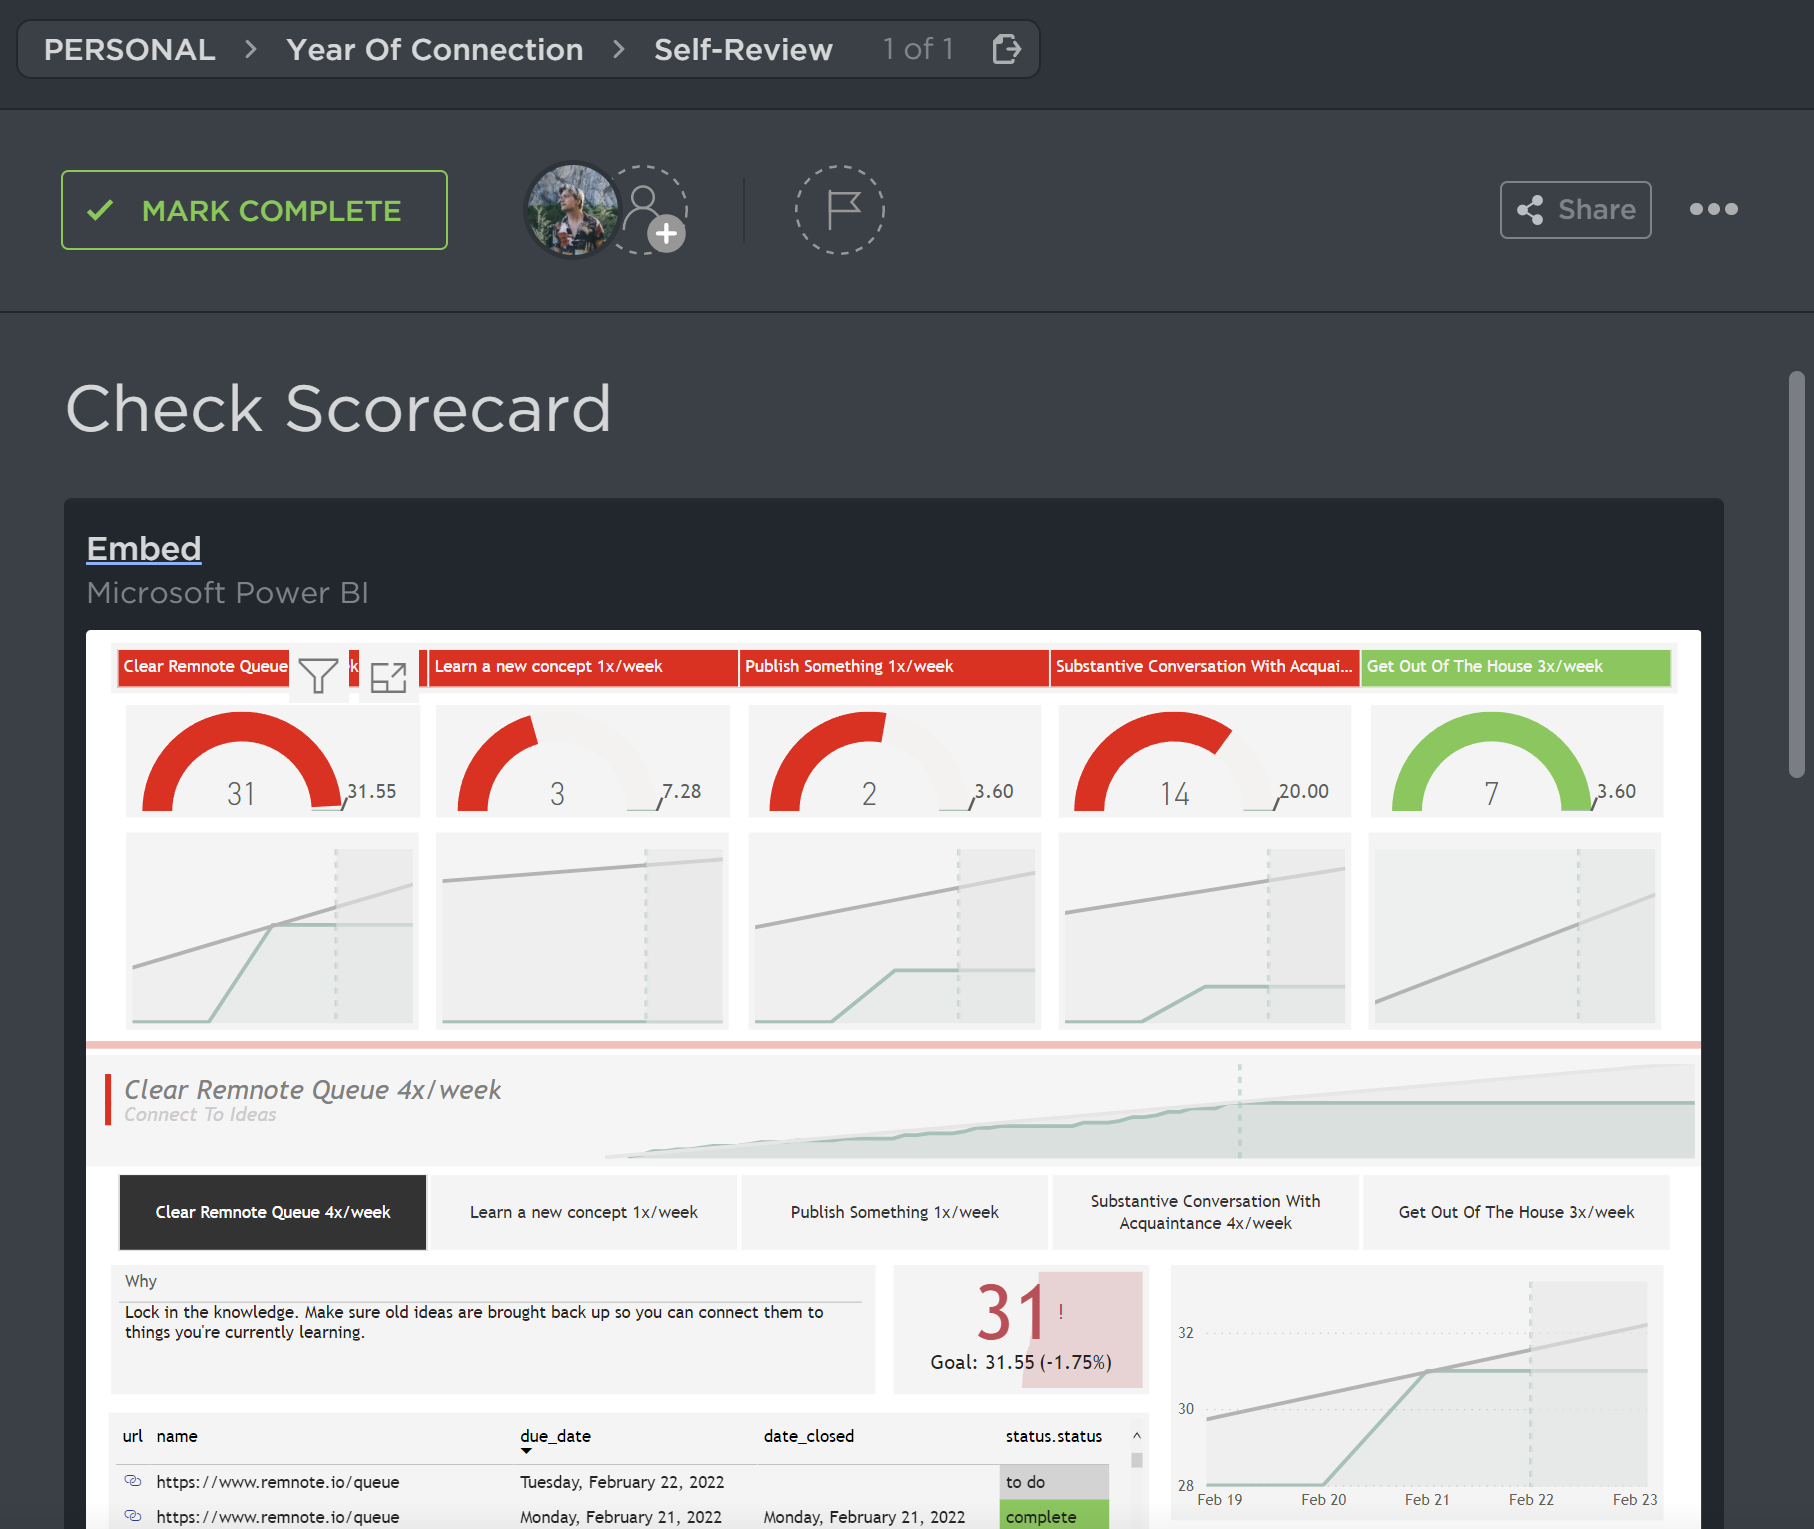Screen dimensions: 1814x1529
Task: Click the filter funnel icon on the visual
Action: point(318,677)
